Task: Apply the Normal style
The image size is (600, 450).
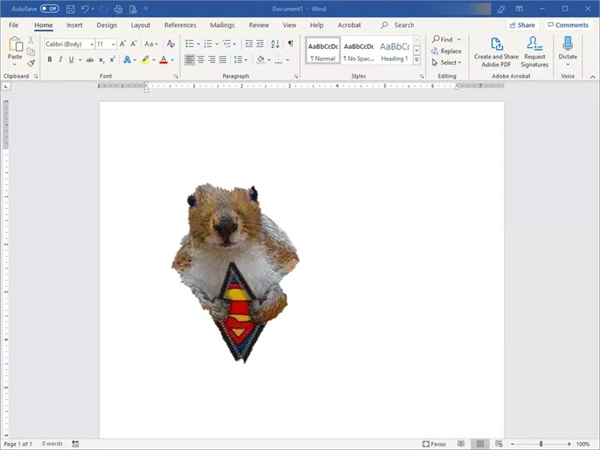Action: point(323,50)
